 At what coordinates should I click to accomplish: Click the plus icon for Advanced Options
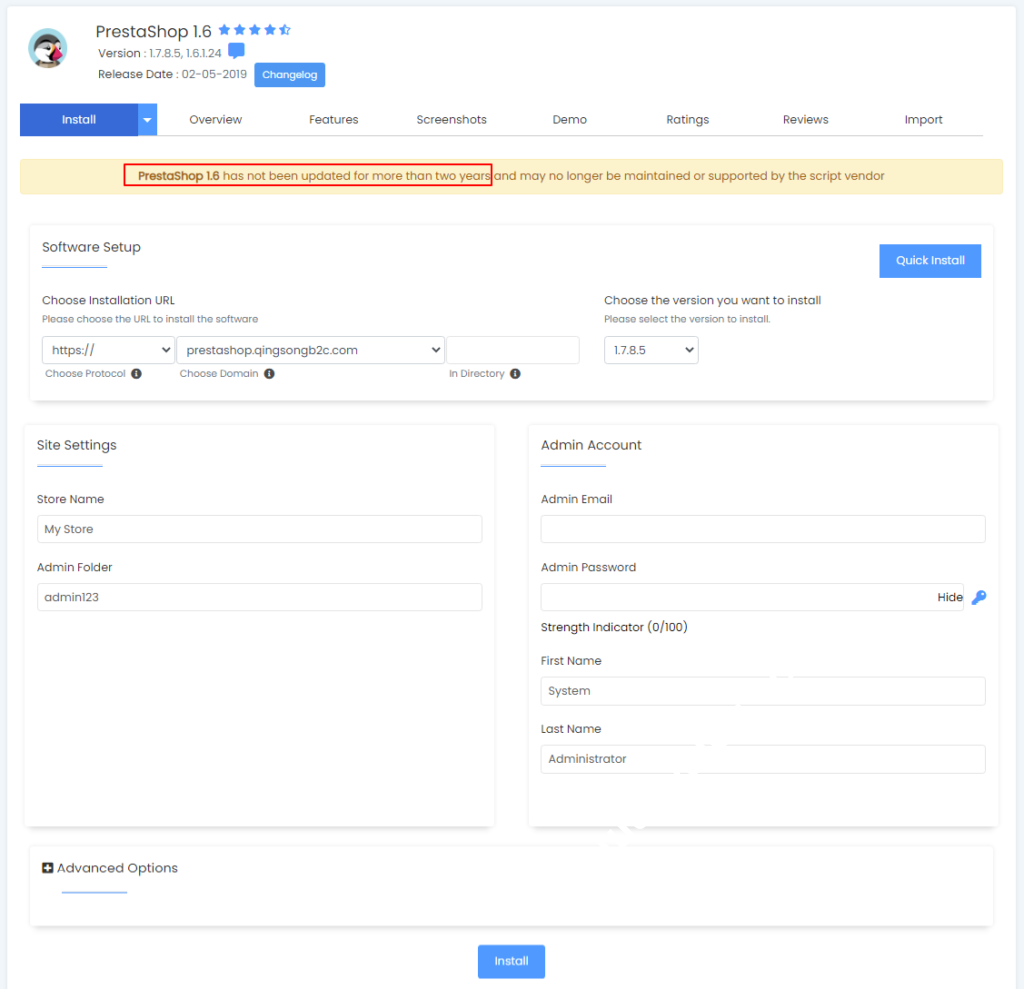47,868
